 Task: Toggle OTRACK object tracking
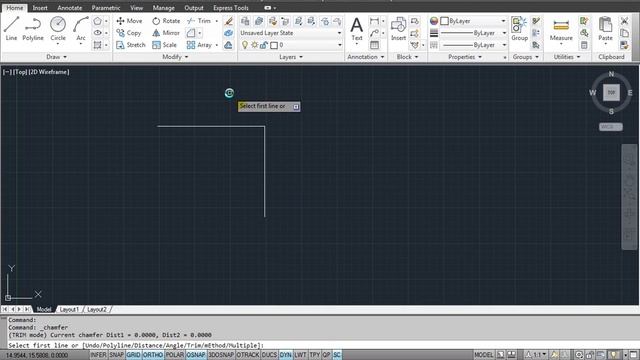[248, 355]
